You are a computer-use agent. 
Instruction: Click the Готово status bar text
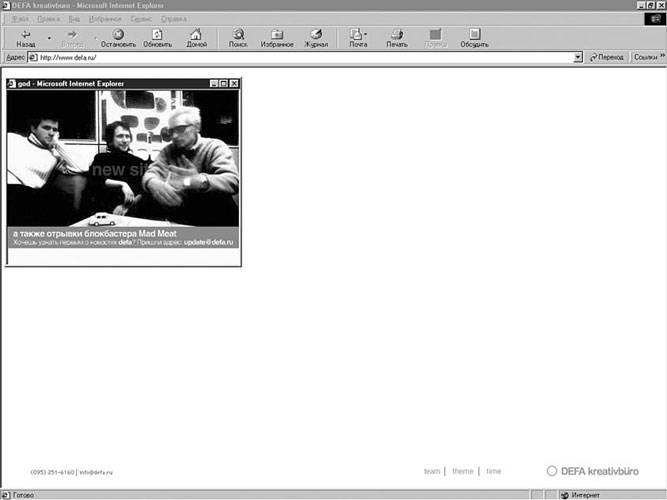tap(23, 495)
